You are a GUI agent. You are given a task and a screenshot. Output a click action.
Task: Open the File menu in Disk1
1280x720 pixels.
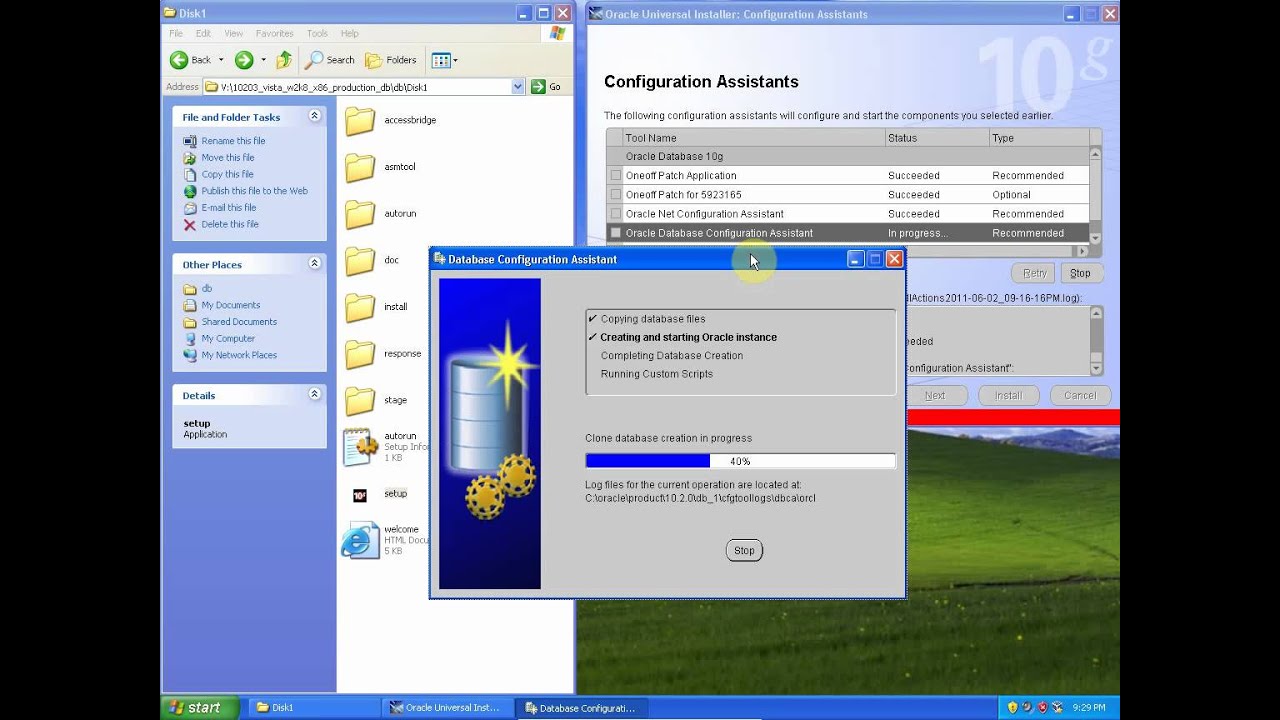(176, 33)
